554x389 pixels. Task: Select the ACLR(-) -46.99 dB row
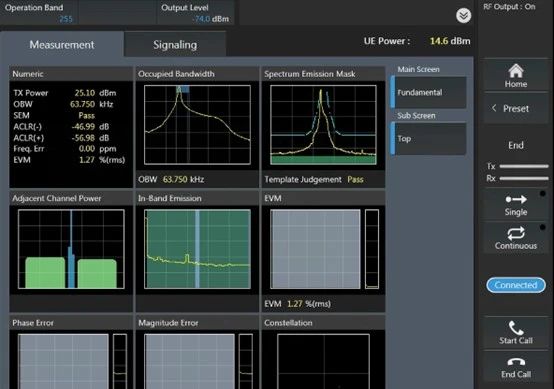coord(61,126)
